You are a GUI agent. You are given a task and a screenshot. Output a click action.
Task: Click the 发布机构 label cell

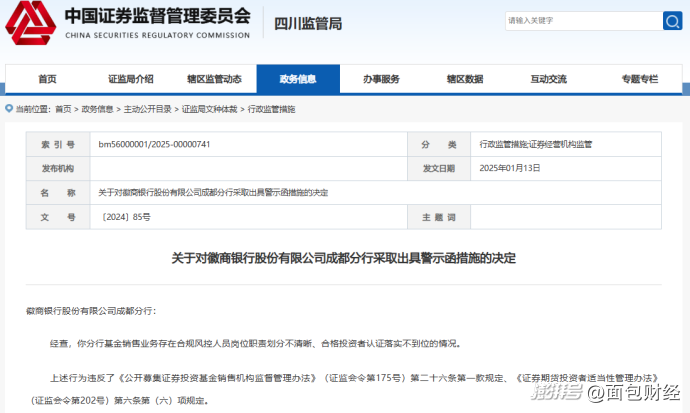tap(58, 168)
